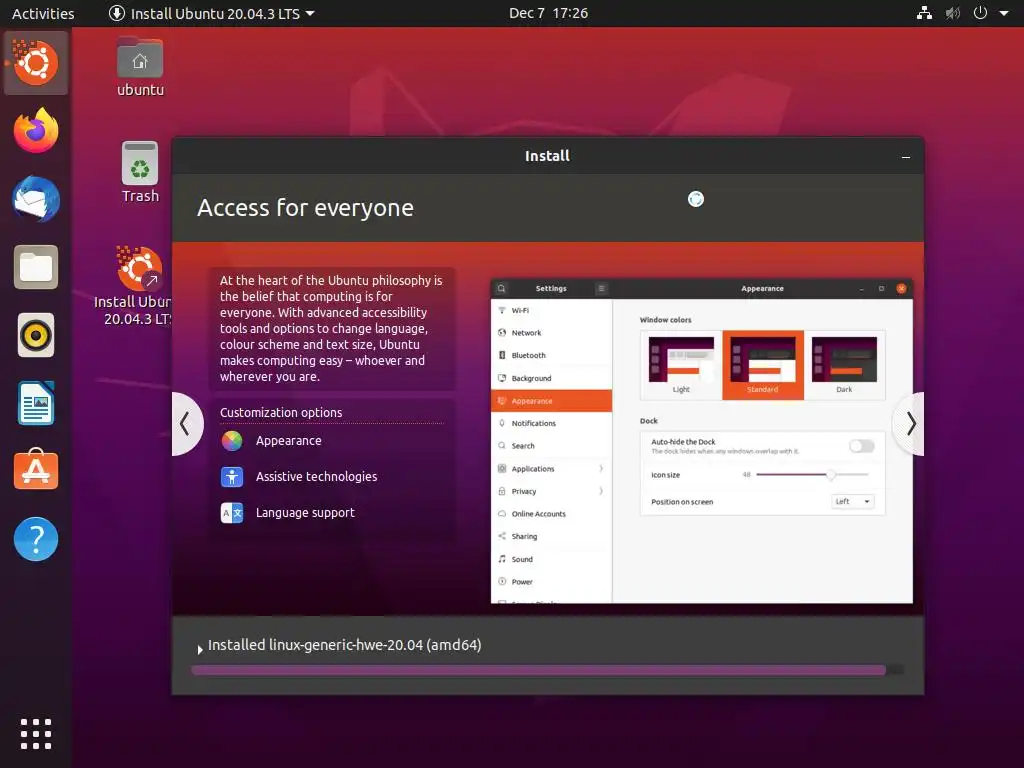This screenshot has height=768, width=1024.
Task: Select Sharing in Settings sidebar
Action: point(551,536)
